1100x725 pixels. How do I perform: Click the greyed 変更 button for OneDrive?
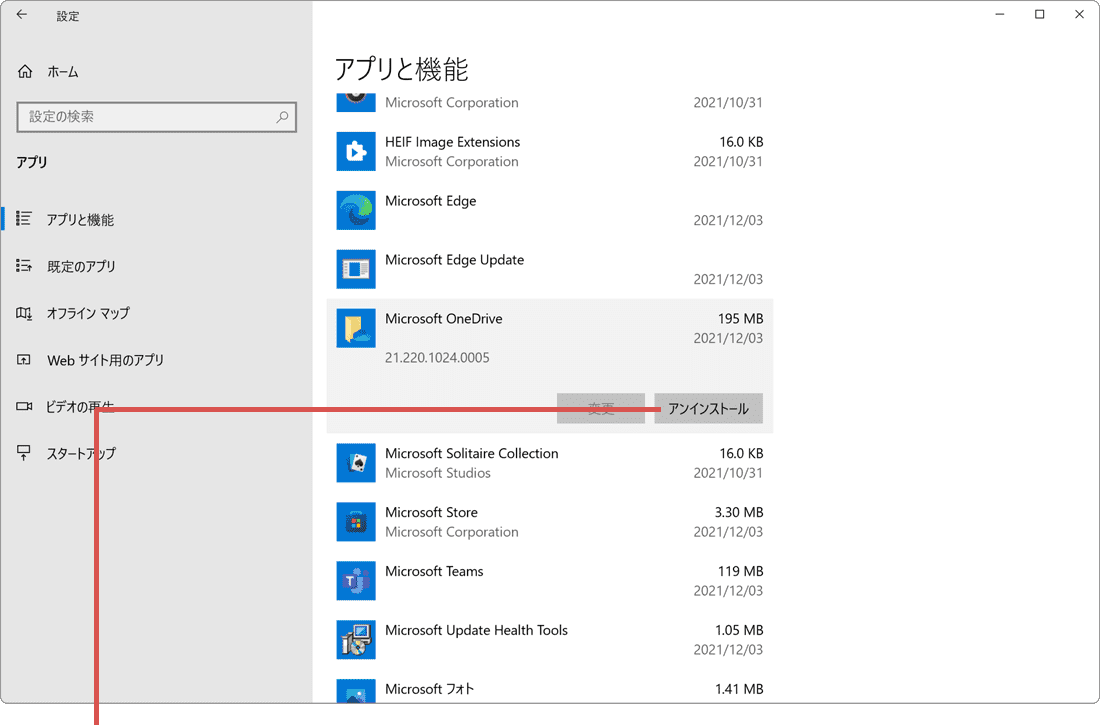coord(601,408)
